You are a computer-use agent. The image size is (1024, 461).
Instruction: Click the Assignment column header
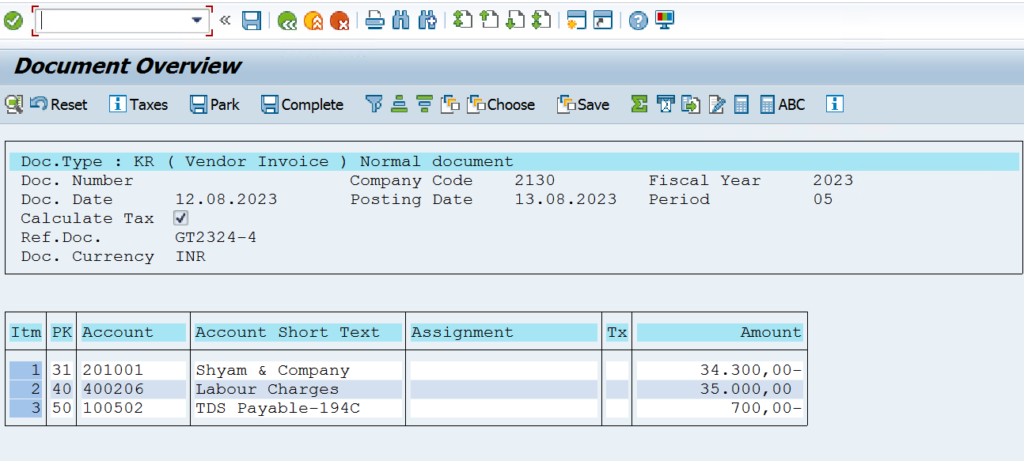point(504,332)
